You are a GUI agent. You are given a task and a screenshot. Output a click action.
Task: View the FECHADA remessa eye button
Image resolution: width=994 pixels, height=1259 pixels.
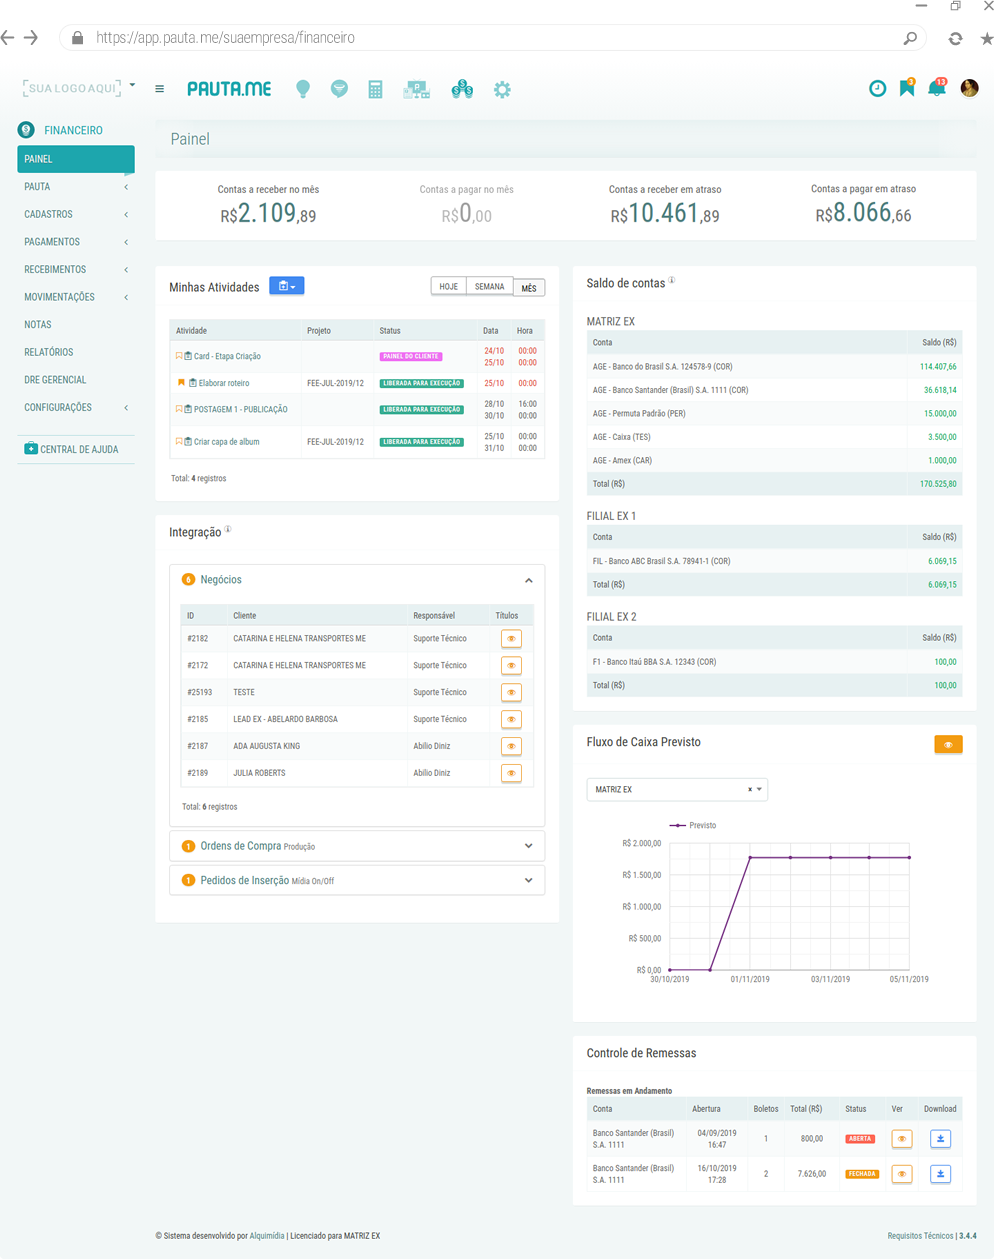[901, 1174]
